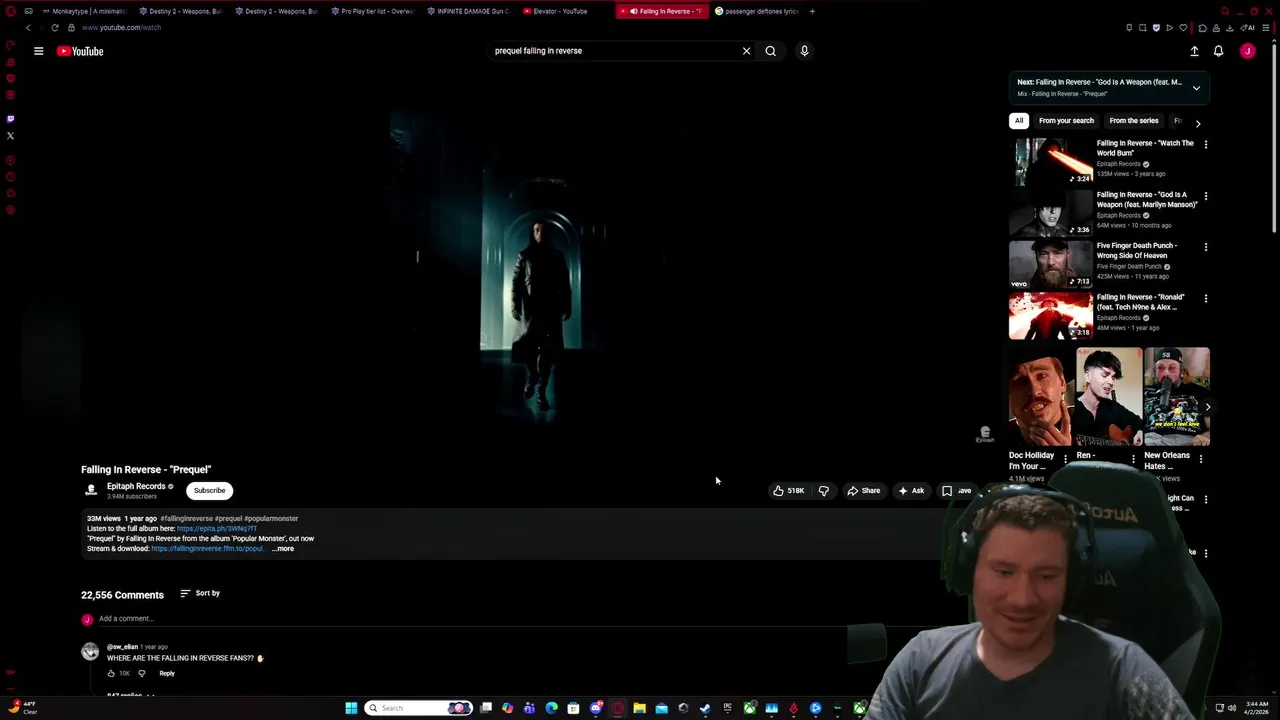Open the X icon in Opera sidebar
1280x720 pixels.
(10, 136)
